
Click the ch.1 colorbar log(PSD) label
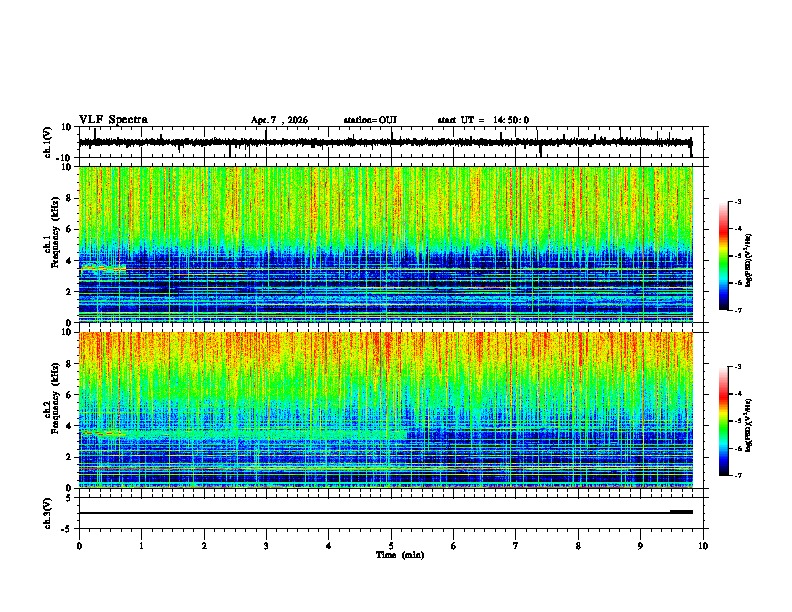(x=748, y=260)
